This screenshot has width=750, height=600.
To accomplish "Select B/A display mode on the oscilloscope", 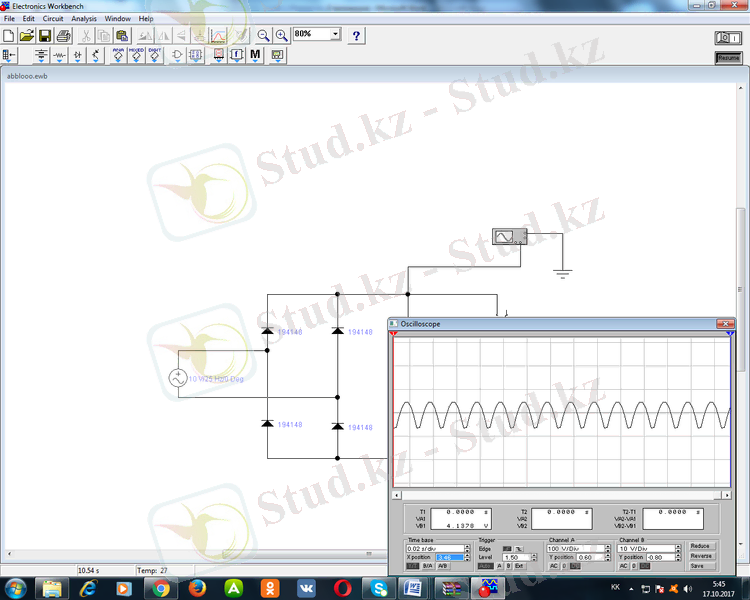I will [427, 566].
